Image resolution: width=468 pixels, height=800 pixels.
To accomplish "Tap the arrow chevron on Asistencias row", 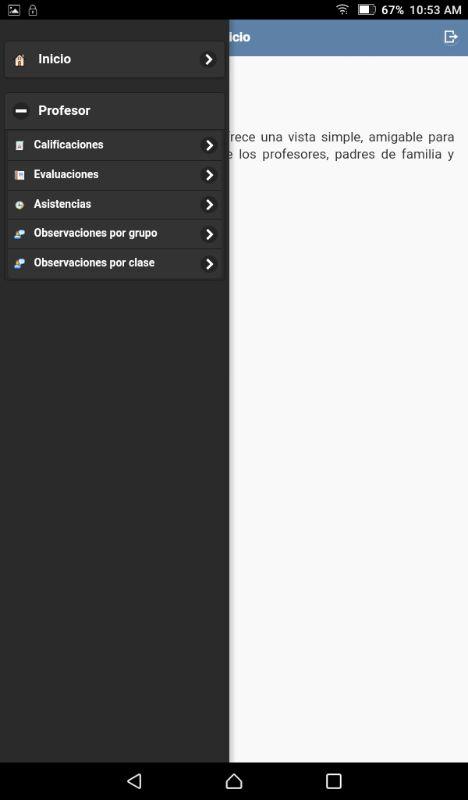I will coord(209,205).
